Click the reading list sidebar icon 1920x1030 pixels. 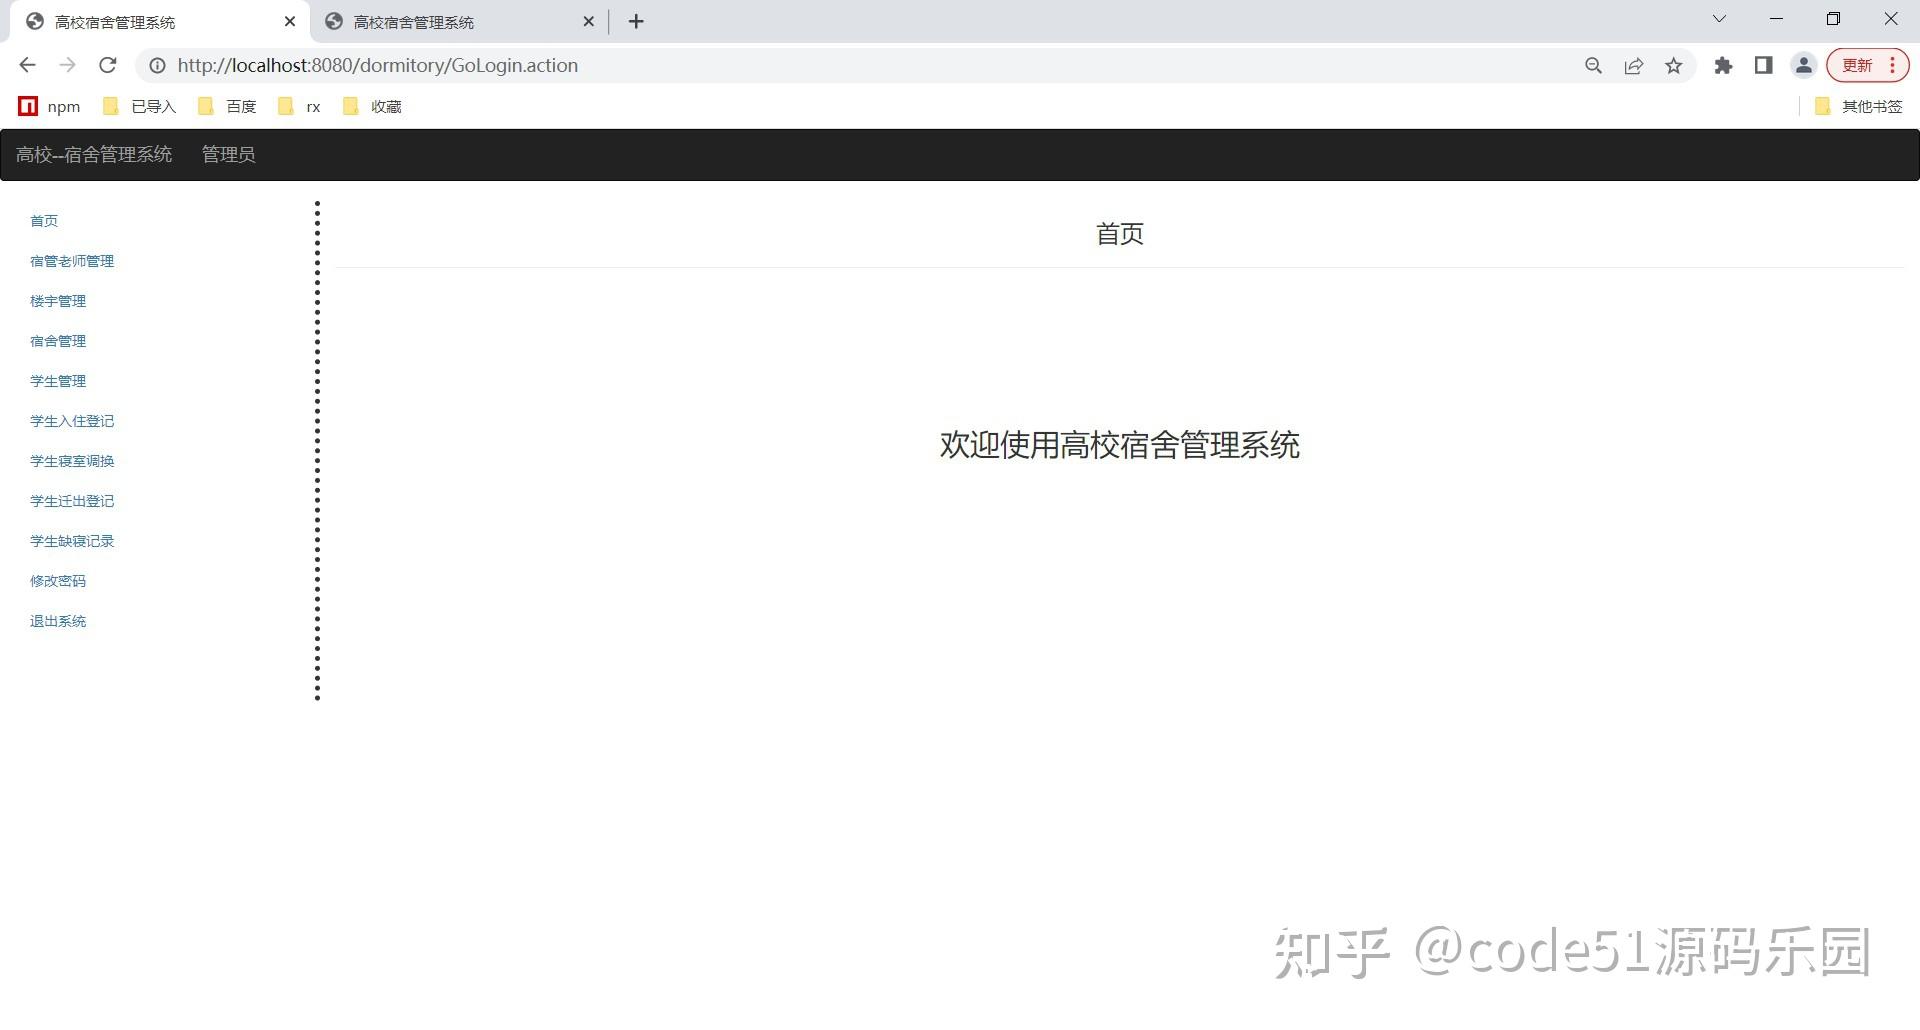1763,65
